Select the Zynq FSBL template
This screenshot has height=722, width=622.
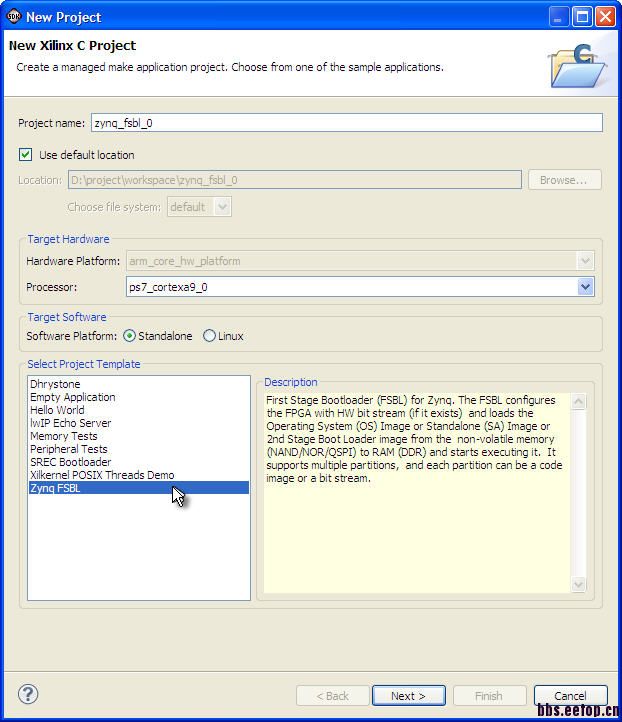(139, 488)
